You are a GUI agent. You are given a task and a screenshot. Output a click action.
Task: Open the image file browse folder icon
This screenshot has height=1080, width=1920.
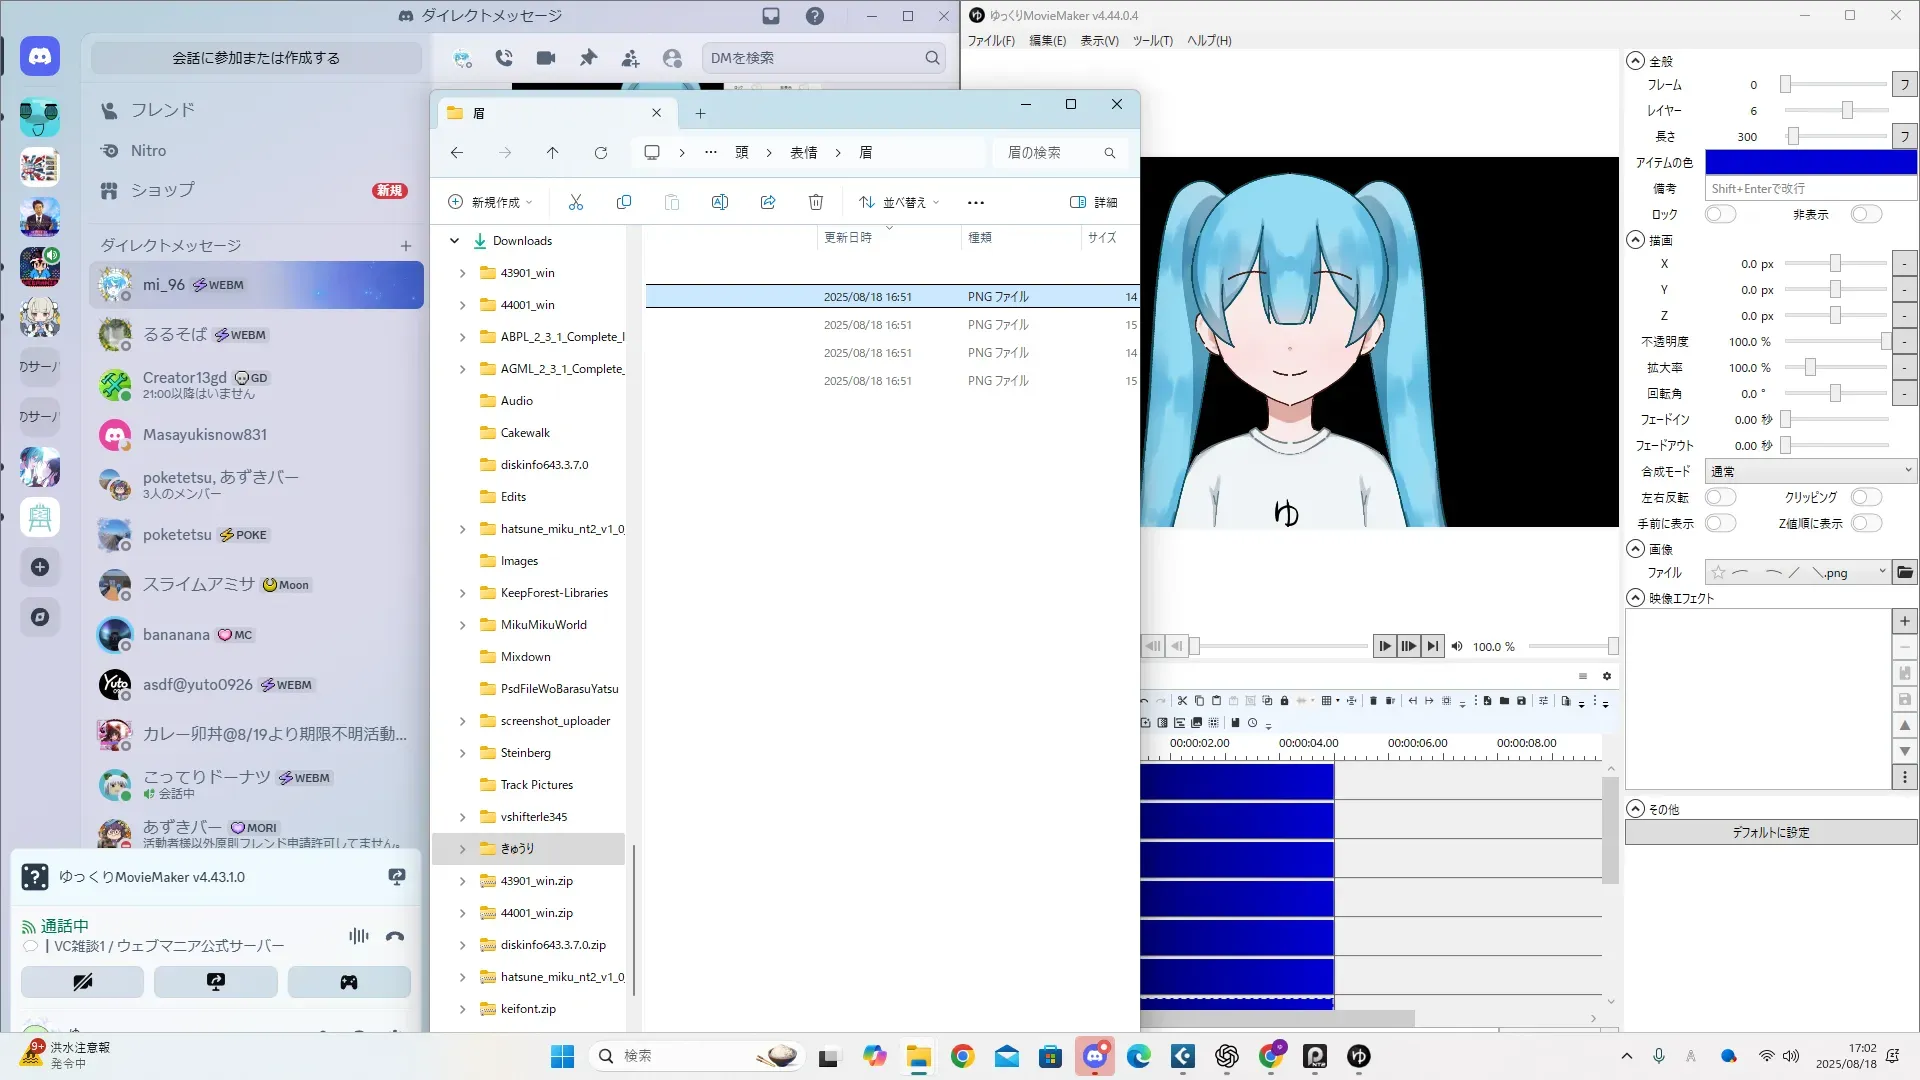pyautogui.click(x=1905, y=573)
